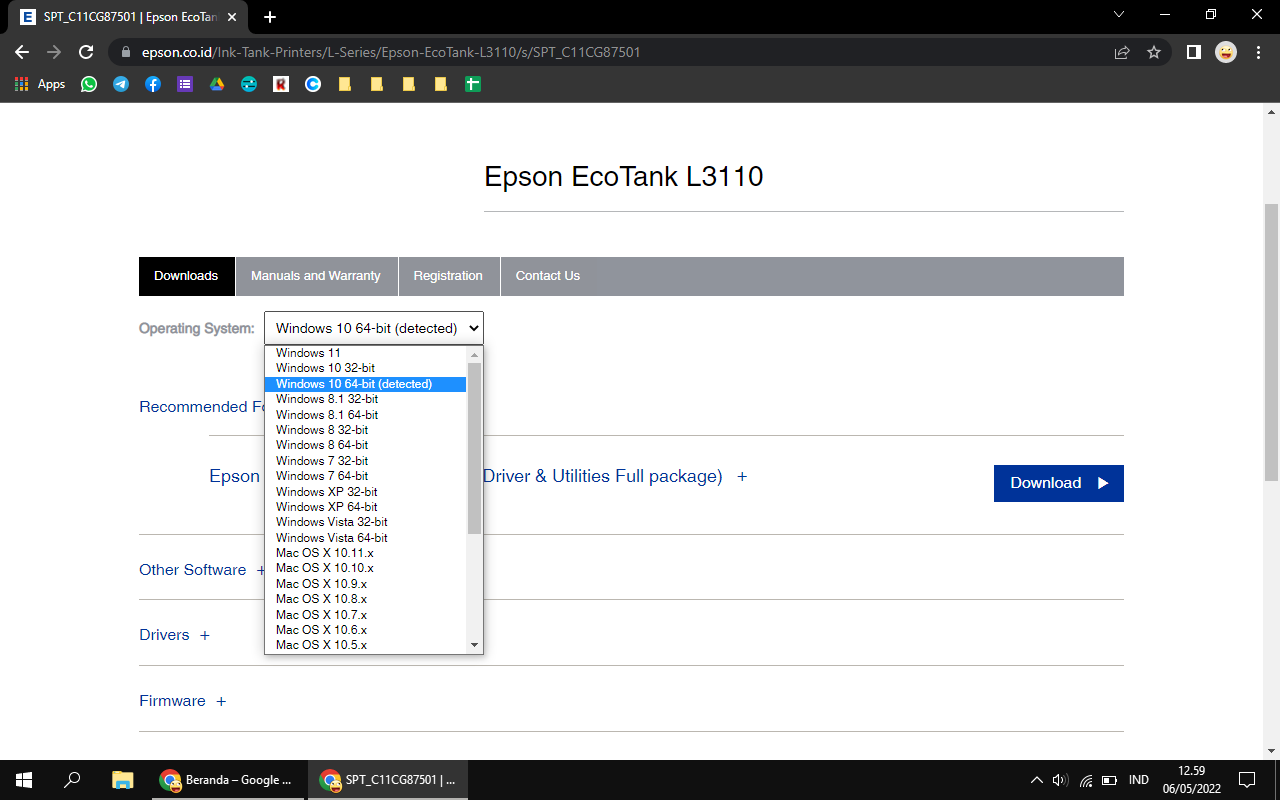The width and height of the screenshot is (1280, 800).
Task: Select Windows 10 32-bit option
Action: click(366, 368)
